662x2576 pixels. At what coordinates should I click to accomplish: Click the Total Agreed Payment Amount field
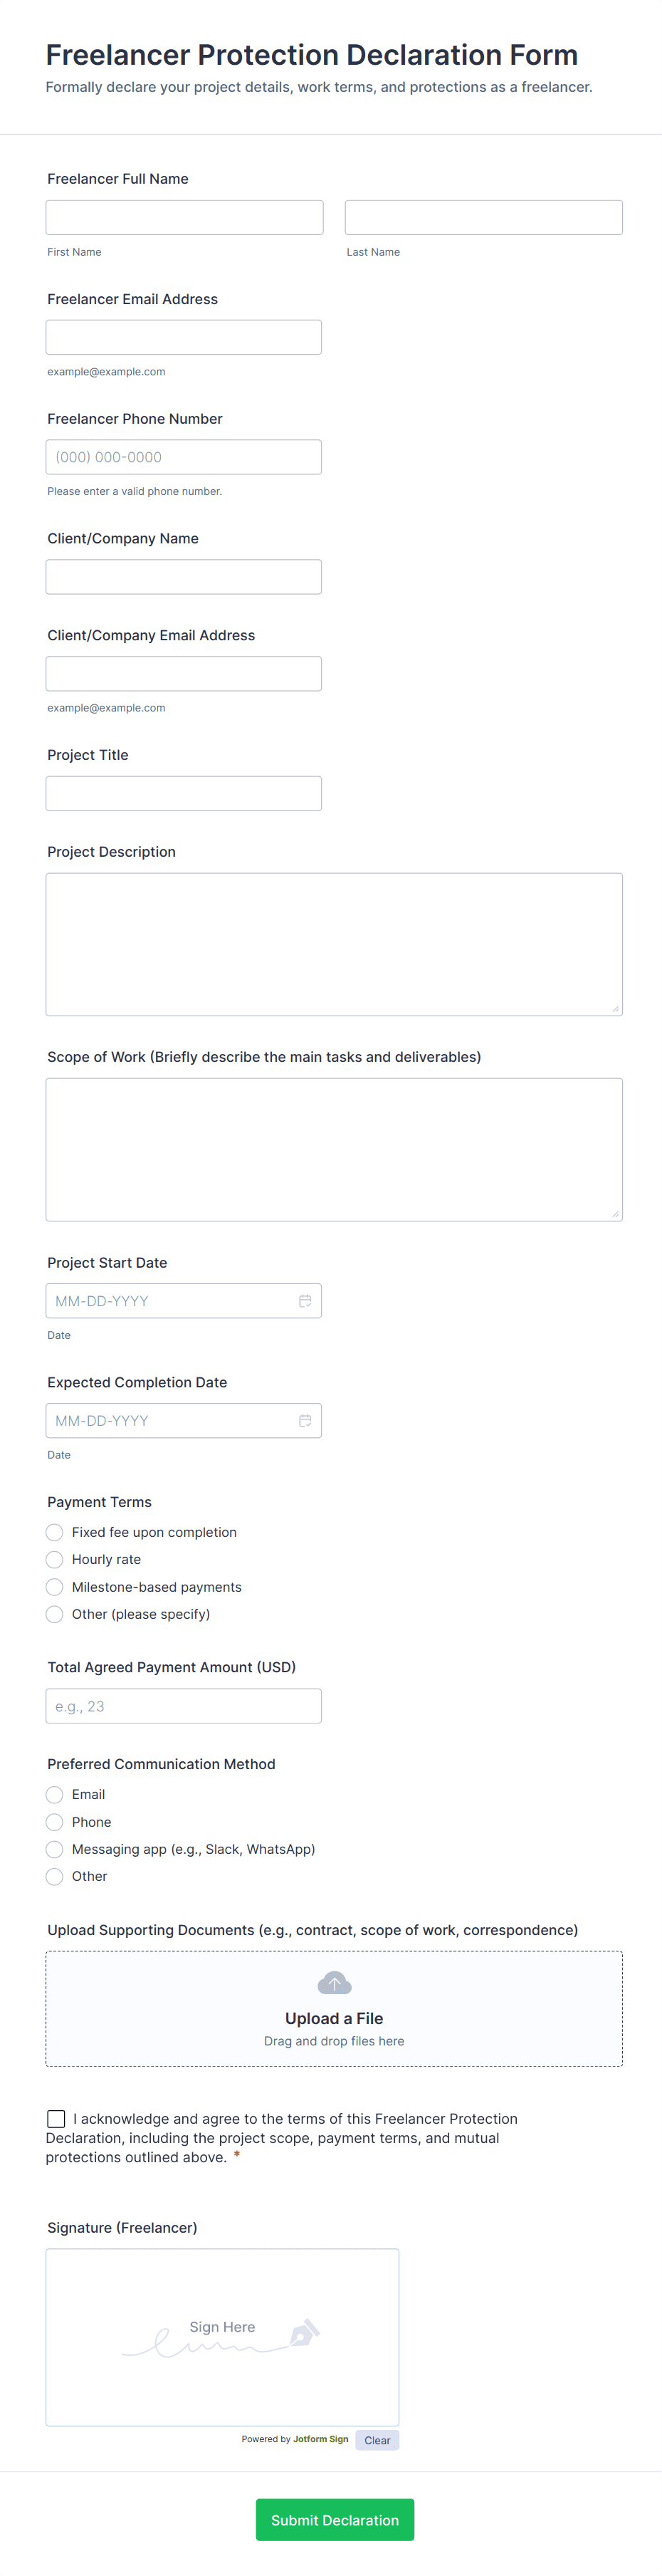(x=184, y=1706)
